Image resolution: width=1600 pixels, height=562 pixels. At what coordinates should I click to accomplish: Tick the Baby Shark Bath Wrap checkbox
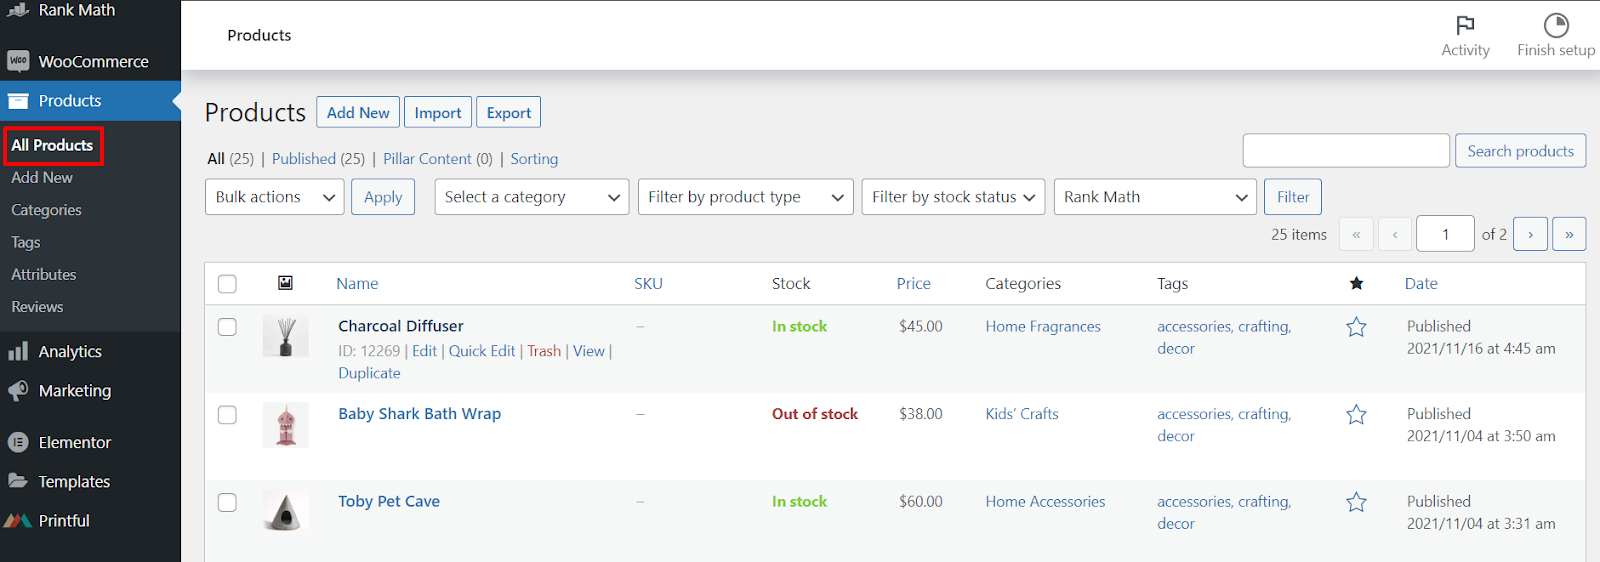click(227, 415)
